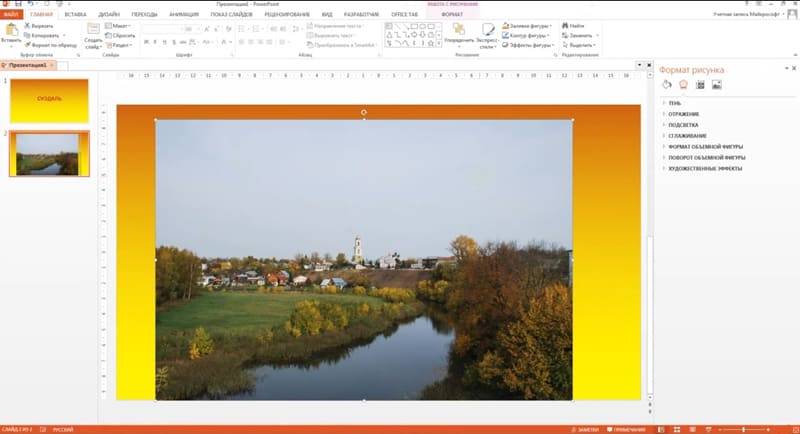Expand Поворот объемной фигуры section
Screen dimensions: 800x434
click(707, 158)
